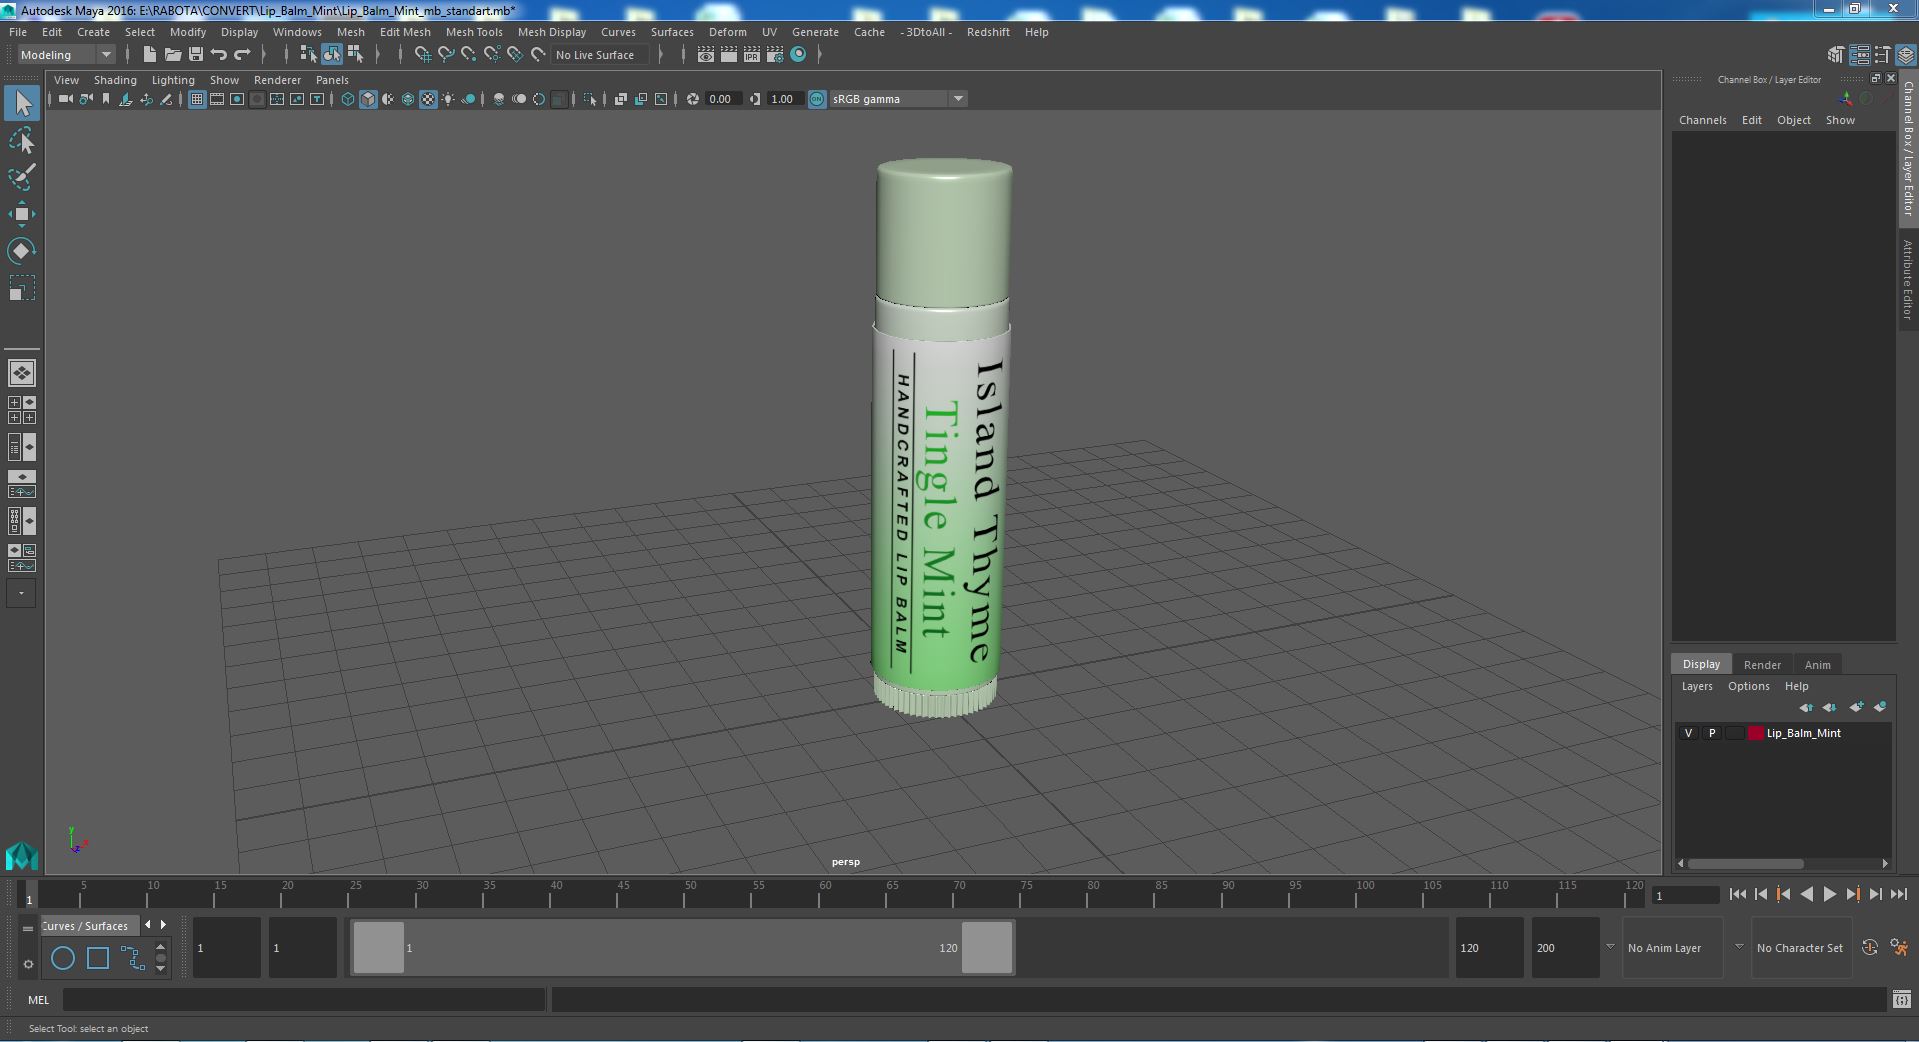1919x1042 pixels.
Task: Open the Script Editor icon
Action: (x=1901, y=999)
